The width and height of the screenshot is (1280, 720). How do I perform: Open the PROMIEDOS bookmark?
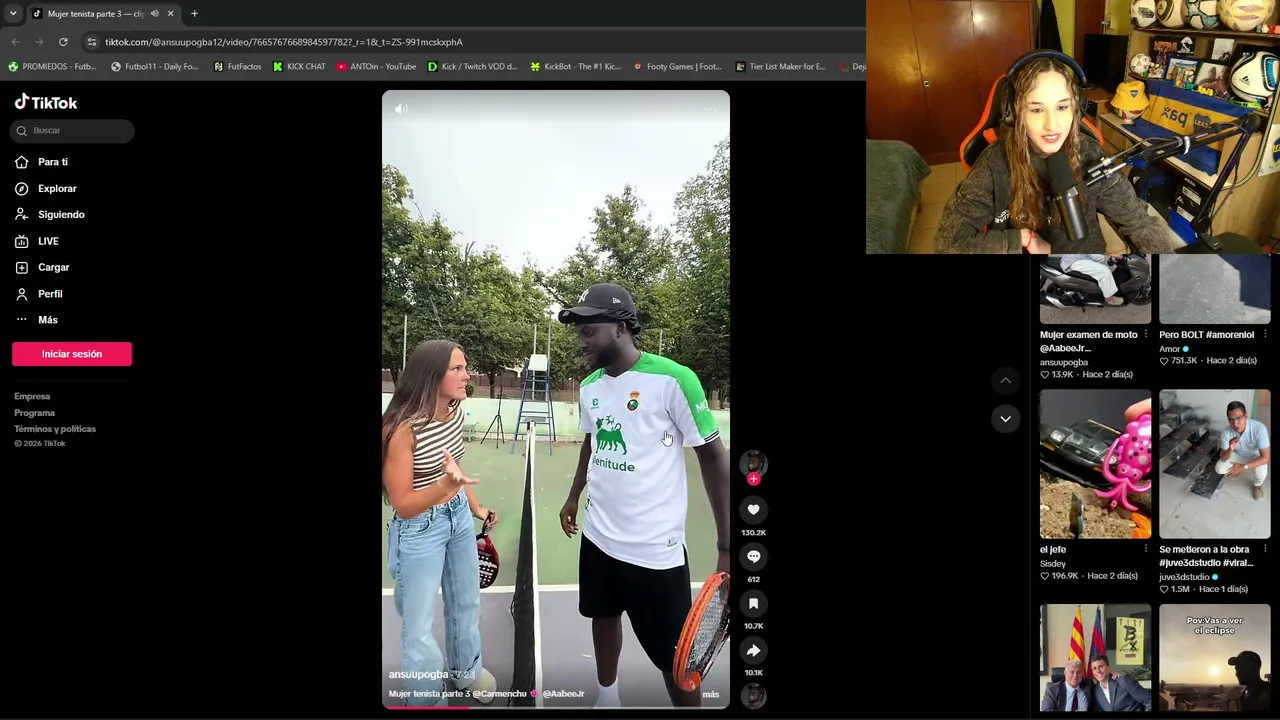pyautogui.click(x=52, y=67)
